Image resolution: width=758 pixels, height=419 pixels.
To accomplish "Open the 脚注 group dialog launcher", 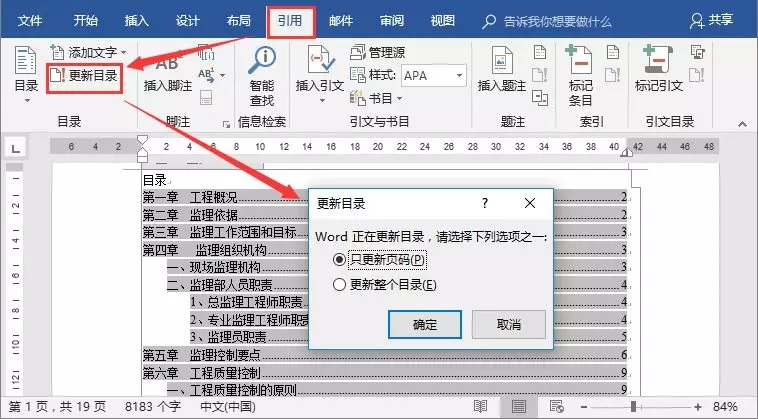I will pyautogui.click(x=226, y=125).
